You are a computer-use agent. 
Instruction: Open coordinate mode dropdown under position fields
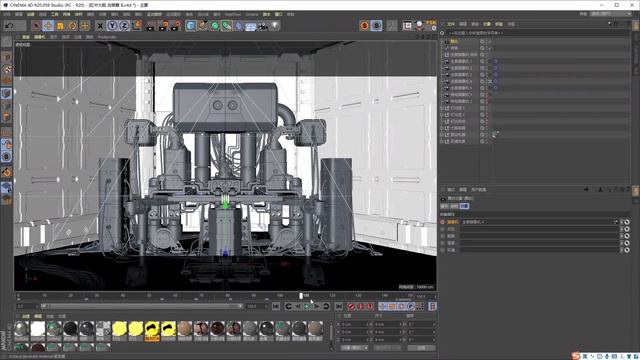point(355,348)
